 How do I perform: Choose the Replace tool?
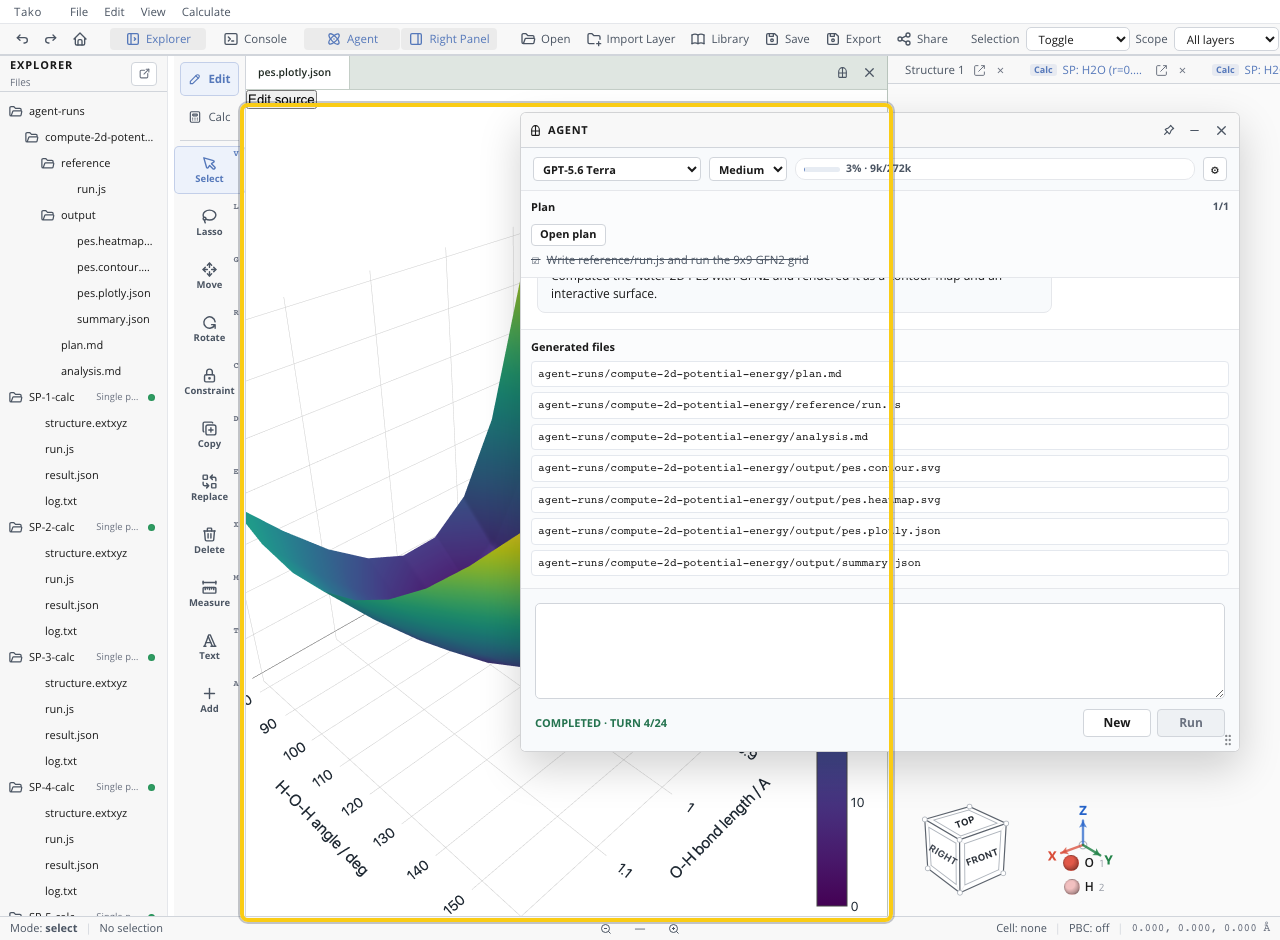tap(209, 487)
